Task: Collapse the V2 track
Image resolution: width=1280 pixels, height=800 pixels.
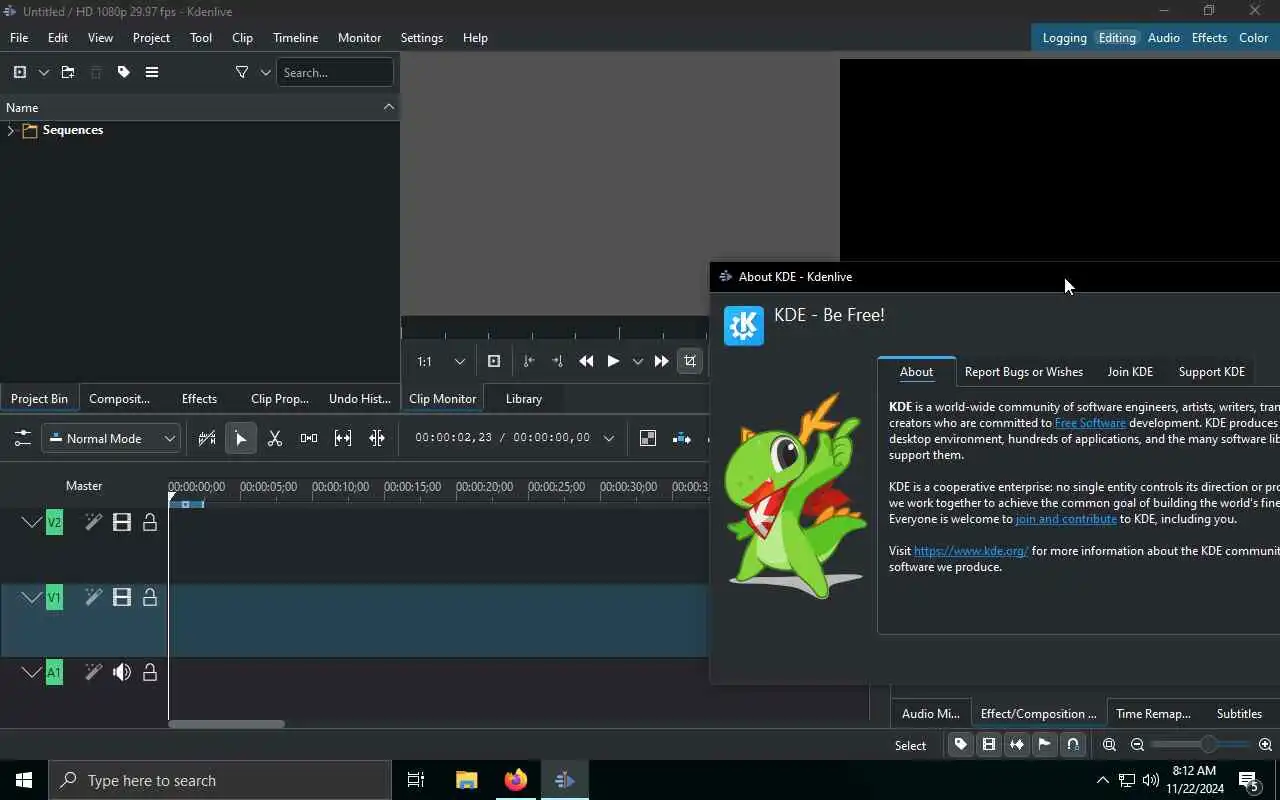Action: [32, 522]
